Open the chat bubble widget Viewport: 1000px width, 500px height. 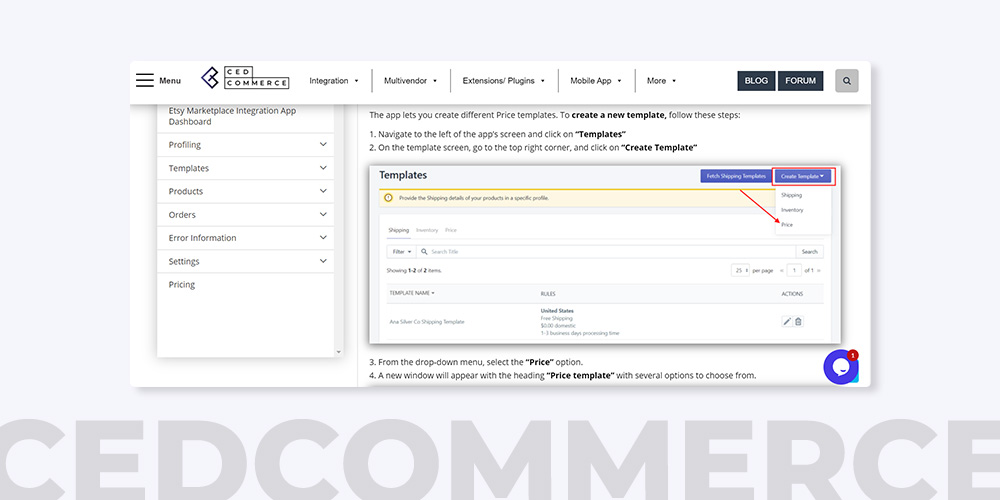(841, 367)
